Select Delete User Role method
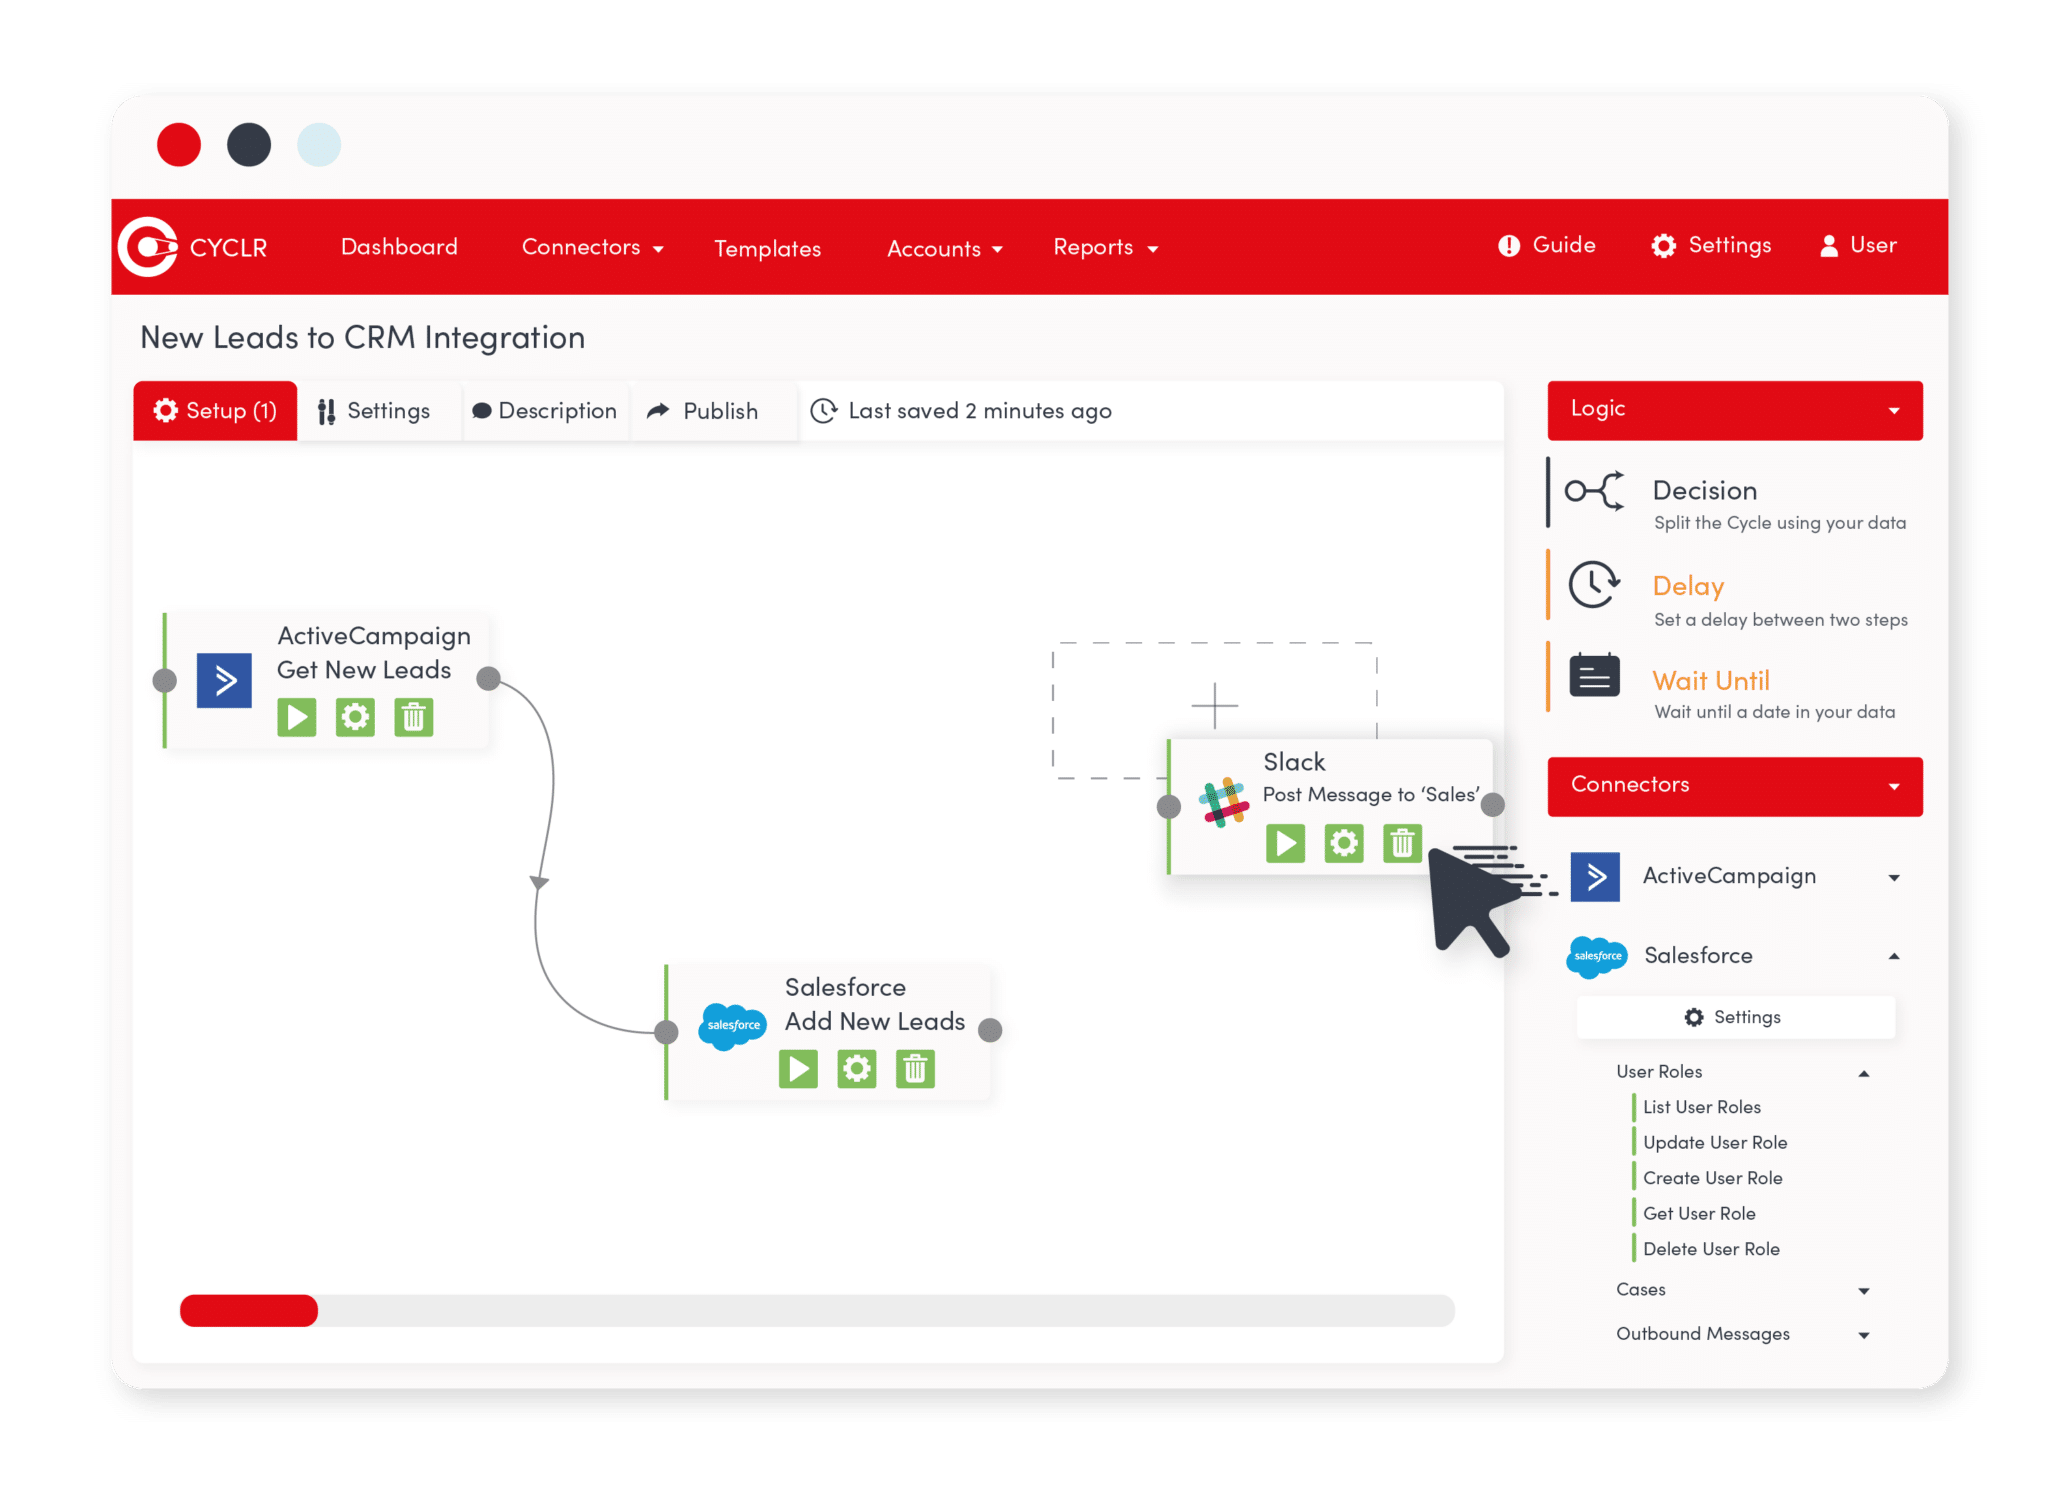Viewport: 2048px width, 1510px height. click(x=1711, y=1249)
